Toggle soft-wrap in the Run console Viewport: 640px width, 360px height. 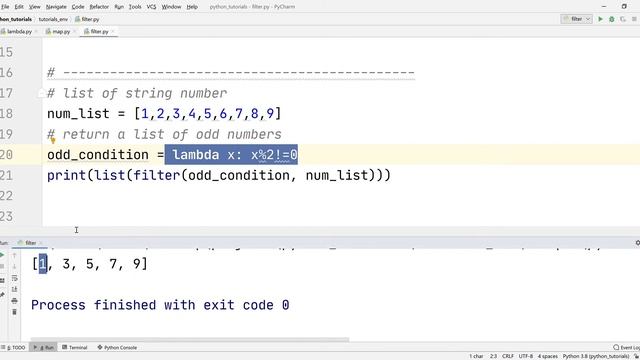(x=14, y=278)
